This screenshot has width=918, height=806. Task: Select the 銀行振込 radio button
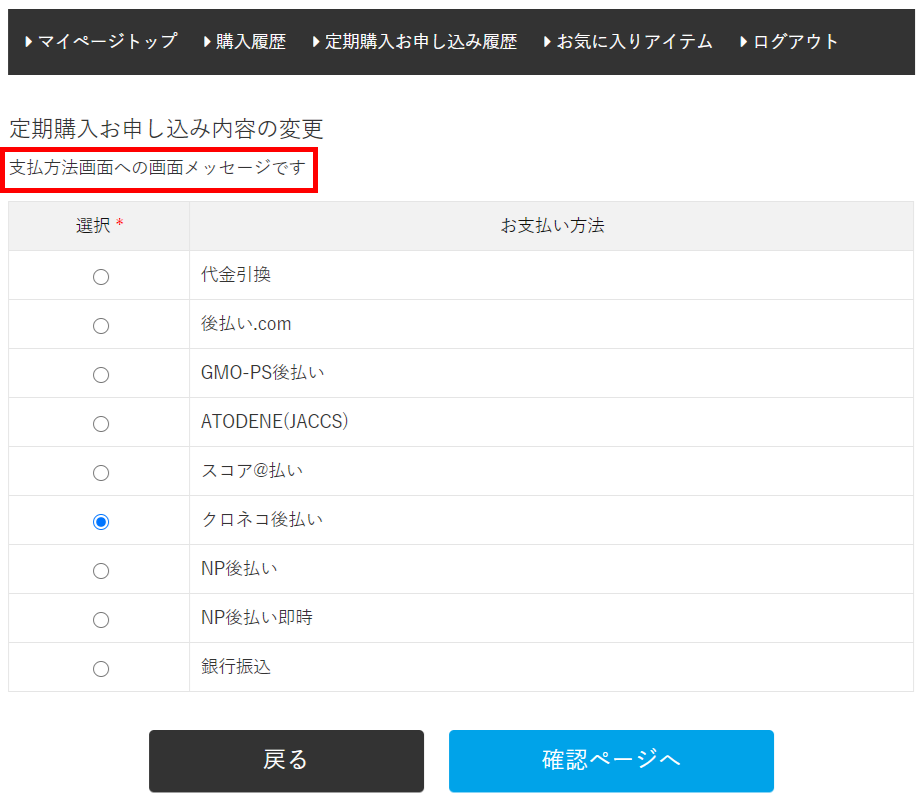coord(101,669)
